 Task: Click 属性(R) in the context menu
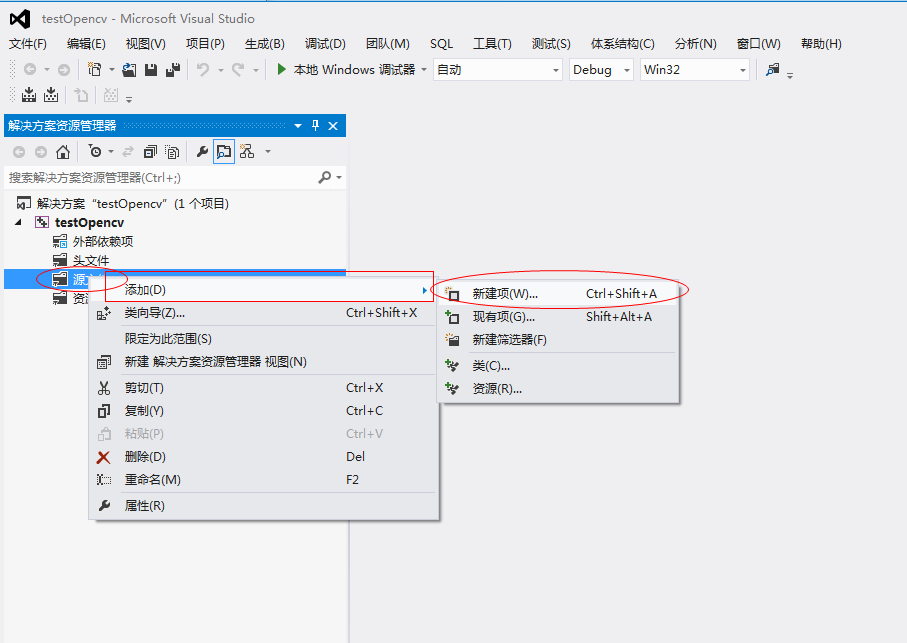144,506
